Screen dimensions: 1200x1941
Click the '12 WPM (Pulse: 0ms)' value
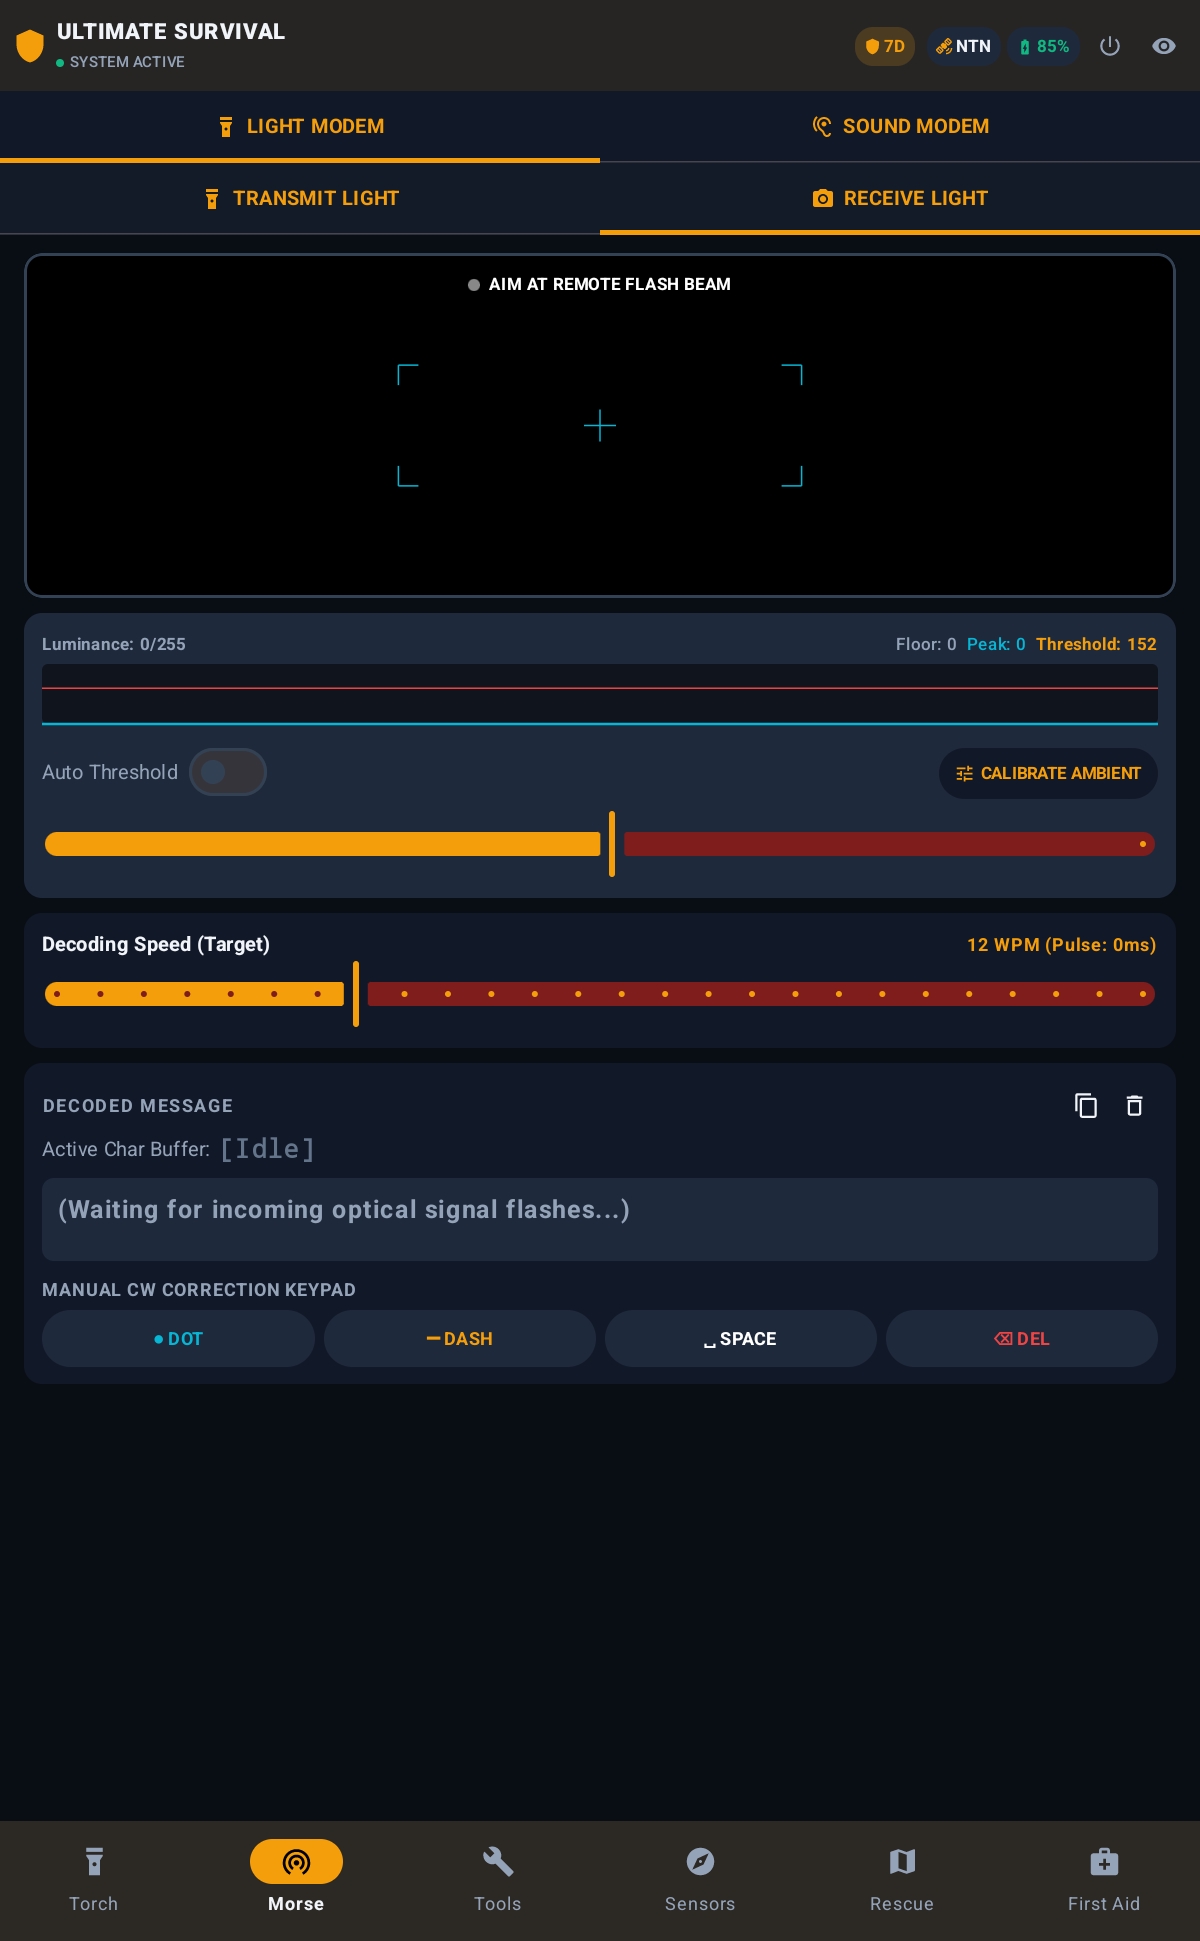[x=1061, y=945]
